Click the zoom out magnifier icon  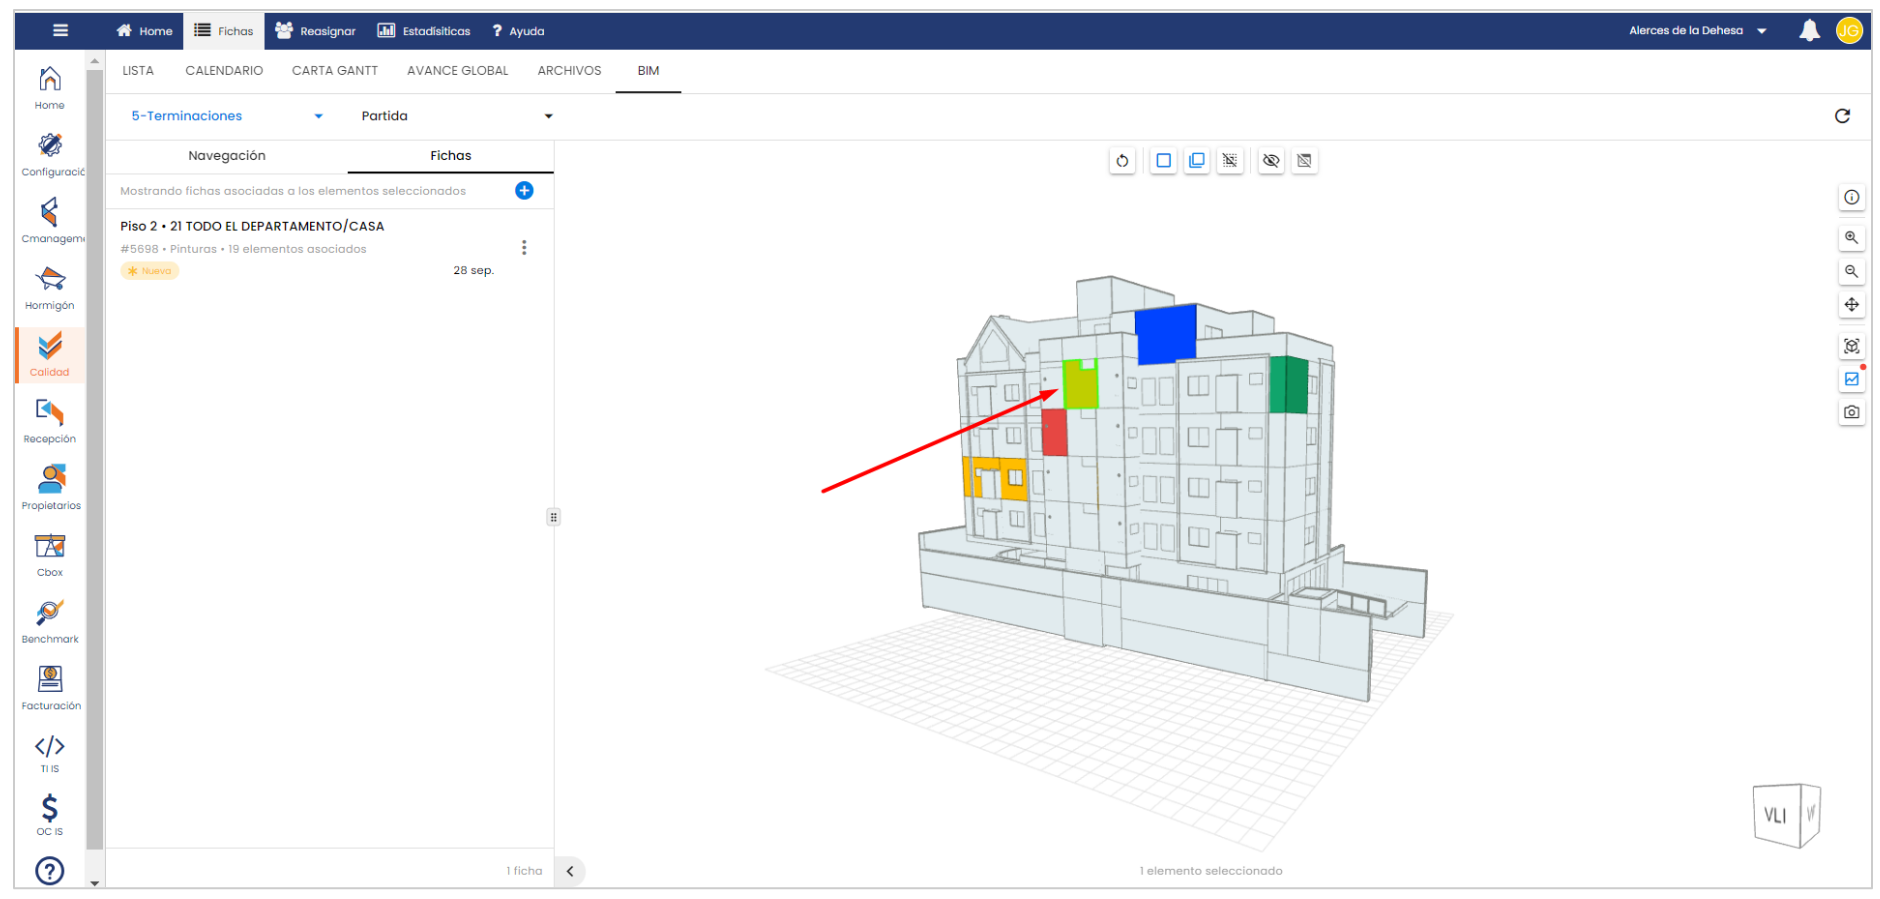point(1851,272)
